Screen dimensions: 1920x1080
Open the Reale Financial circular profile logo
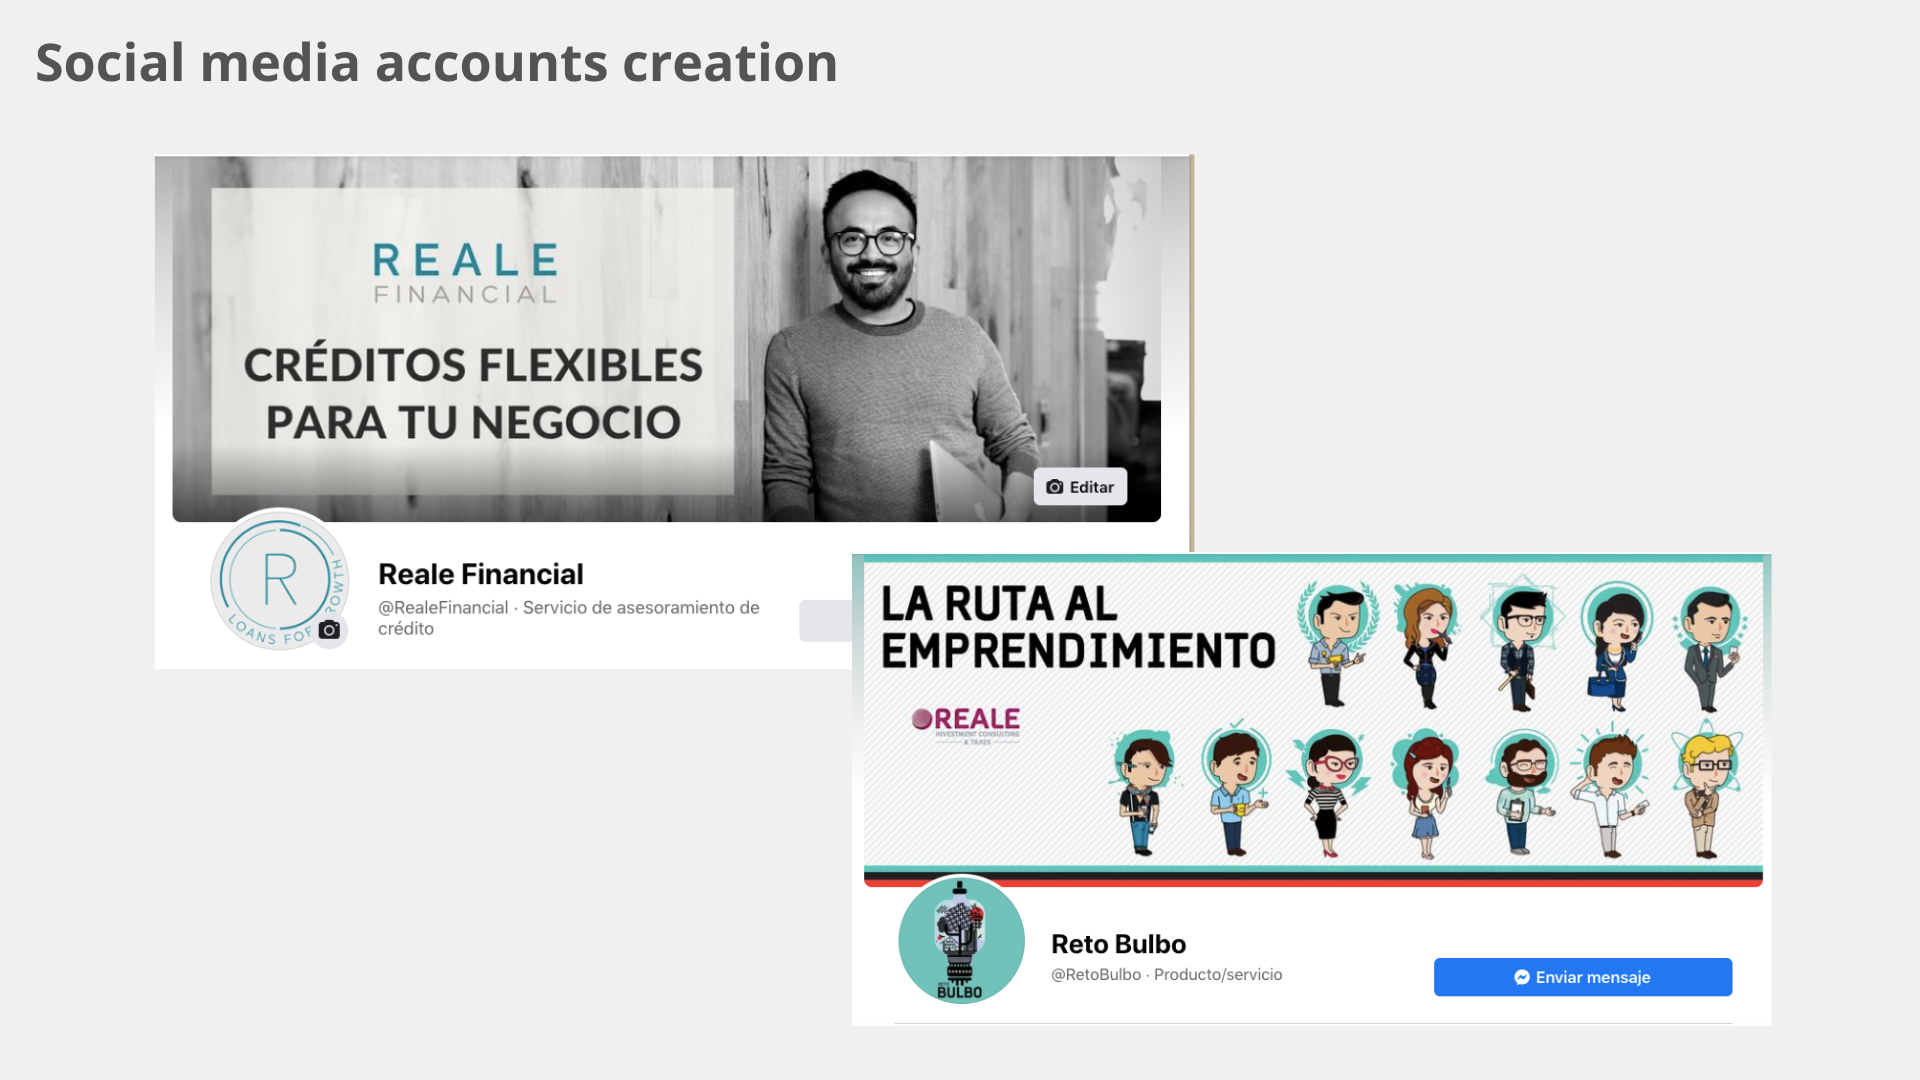tap(280, 580)
